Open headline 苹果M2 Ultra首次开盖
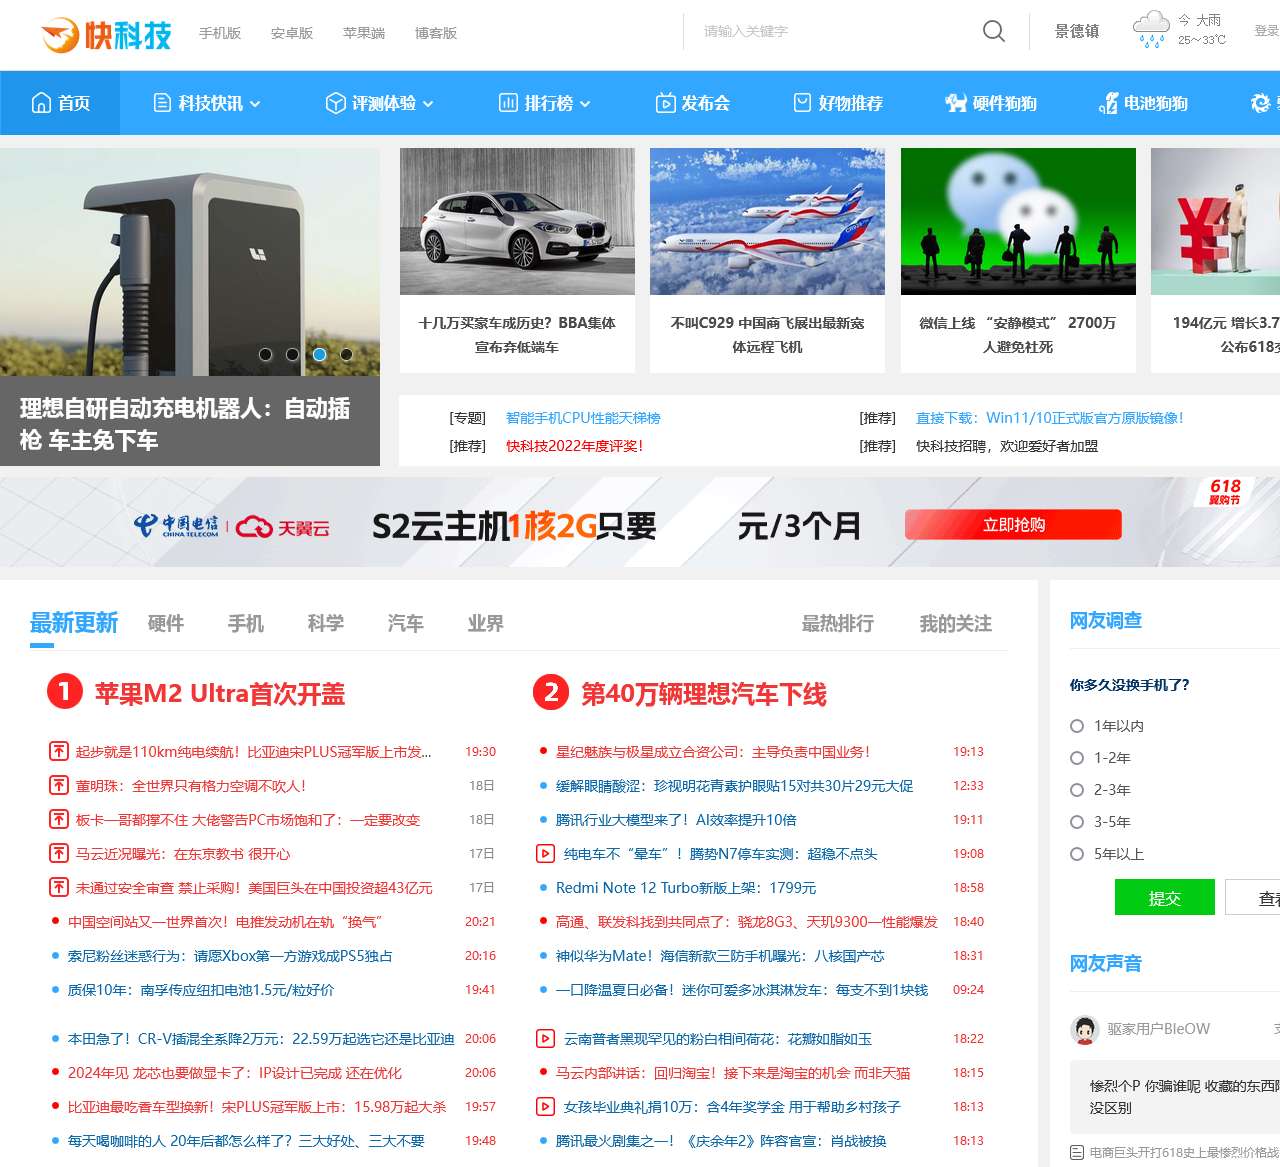The height and width of the screenshot is (1167, 1280). [x=220, y=694]
